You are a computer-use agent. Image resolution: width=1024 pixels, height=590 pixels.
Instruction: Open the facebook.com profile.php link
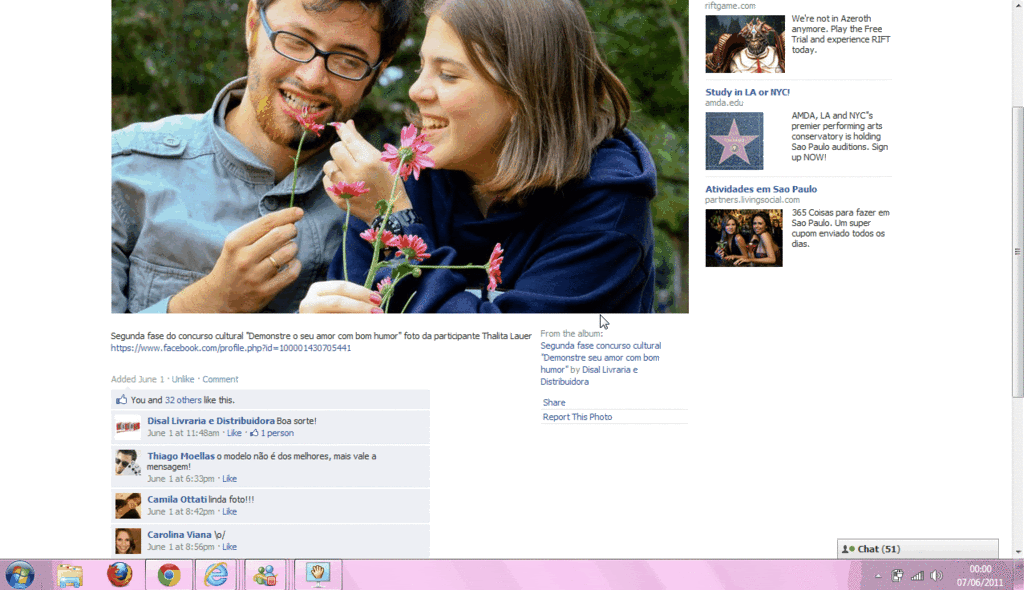pyautogui.click(x=230, y=348)
